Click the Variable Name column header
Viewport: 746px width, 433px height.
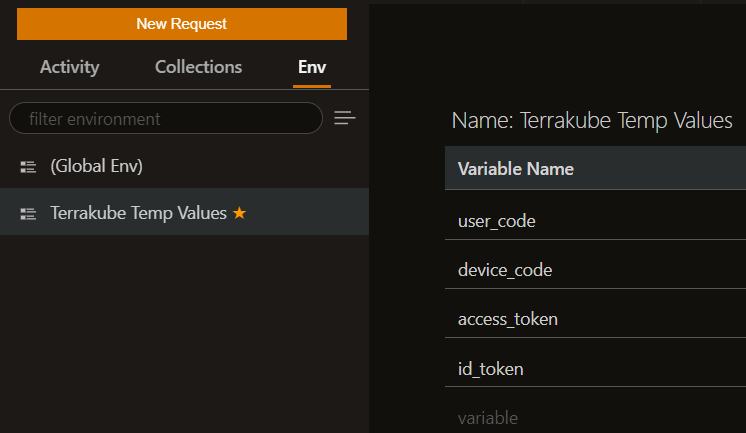pyautogui.click(x=515, y=169)
